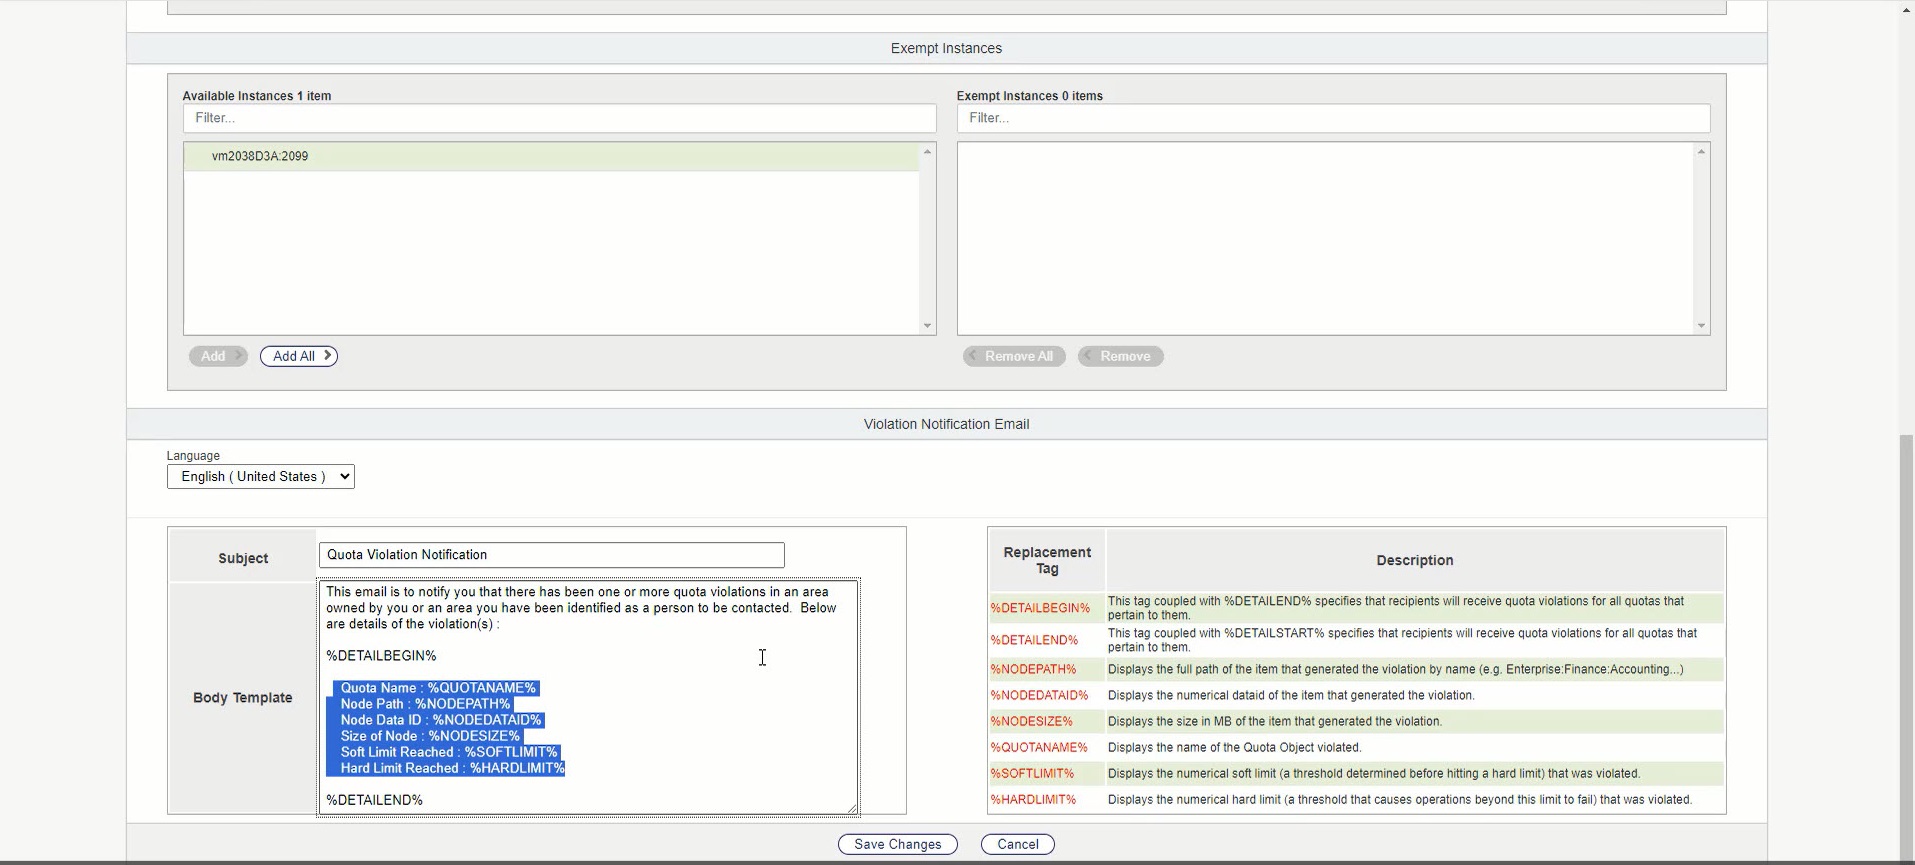Open the Language dropdown
The image size is (1915, 865).
click(x=260, y=477)
